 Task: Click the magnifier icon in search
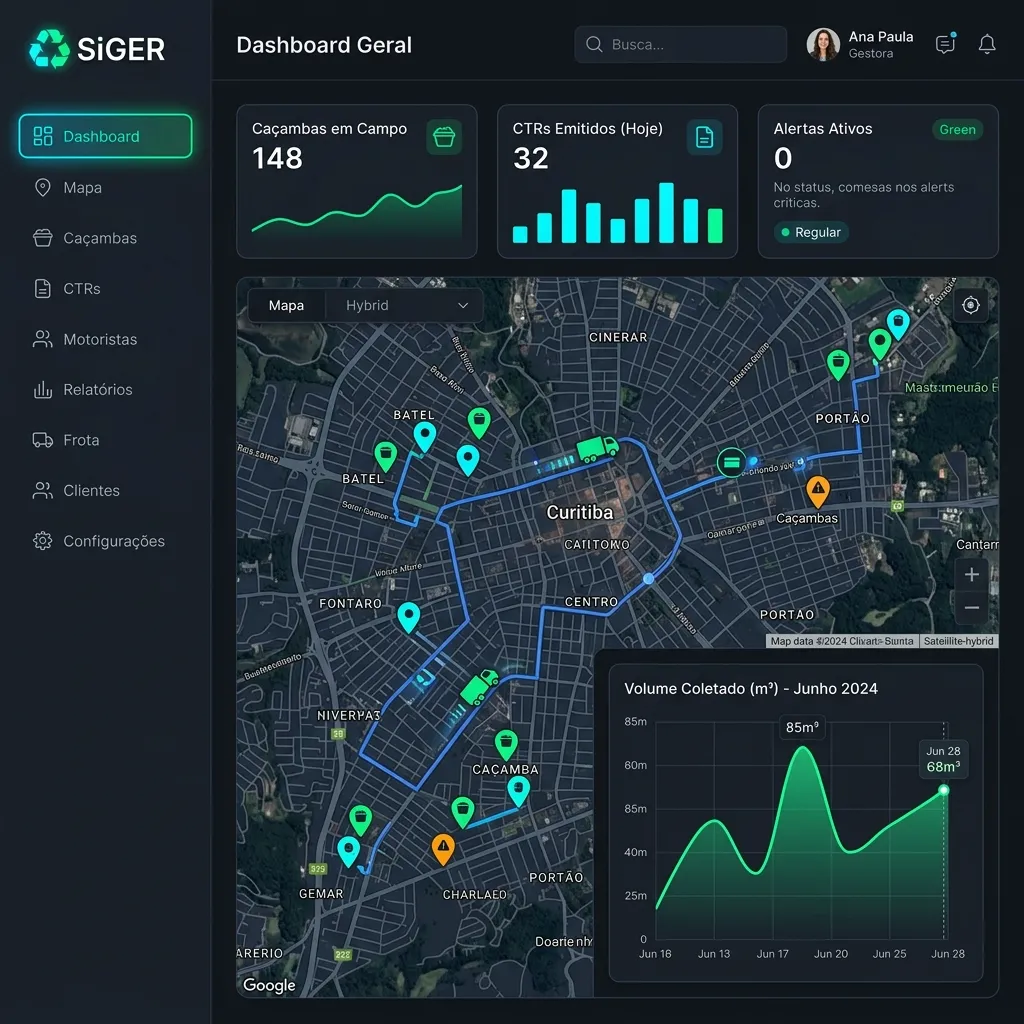594,44
